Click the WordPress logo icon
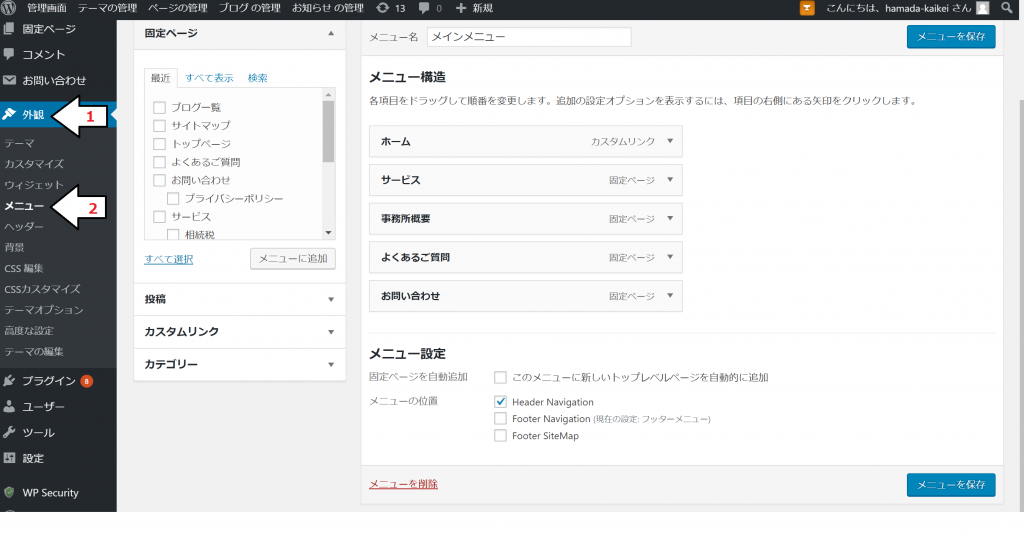This screenshot has height=554, width=1024. tap(8, 8)
